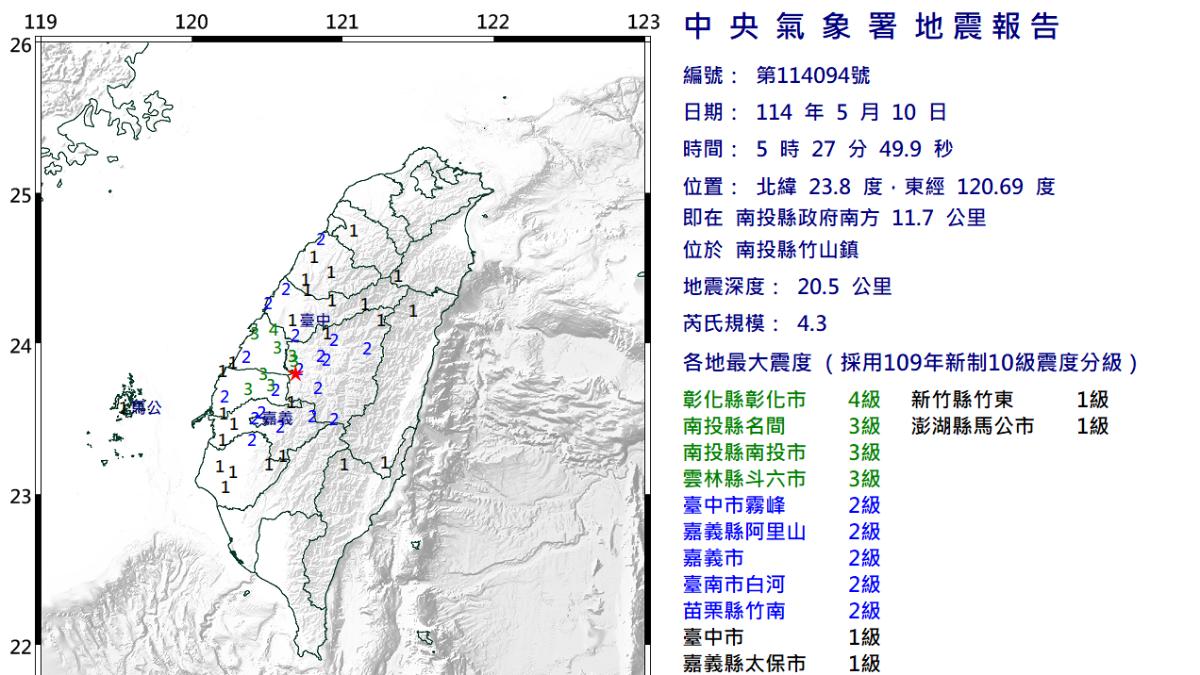Click the latitude label 26
The height and width of the screenshot is (675, 1200).
coord(20,44)
